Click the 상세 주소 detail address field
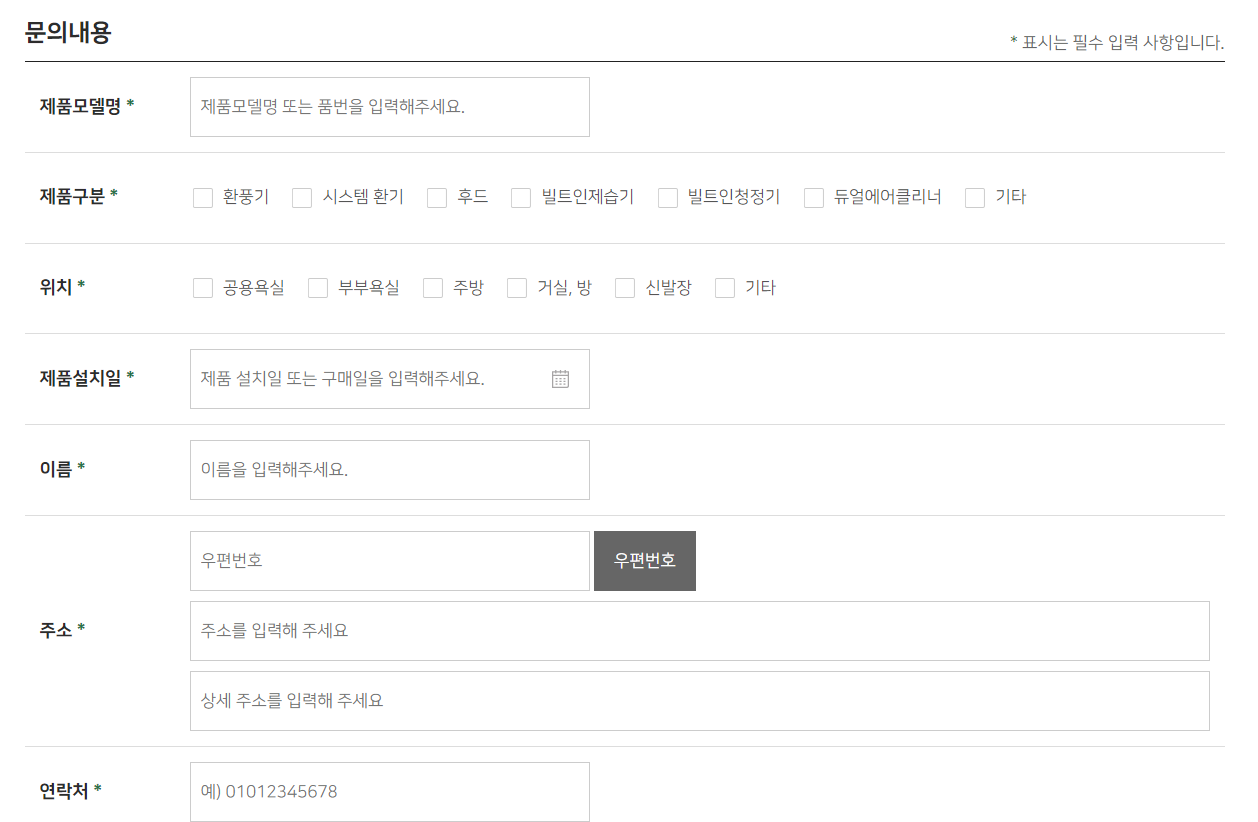This screenshot has height=822, width=1258. (500, 701)
